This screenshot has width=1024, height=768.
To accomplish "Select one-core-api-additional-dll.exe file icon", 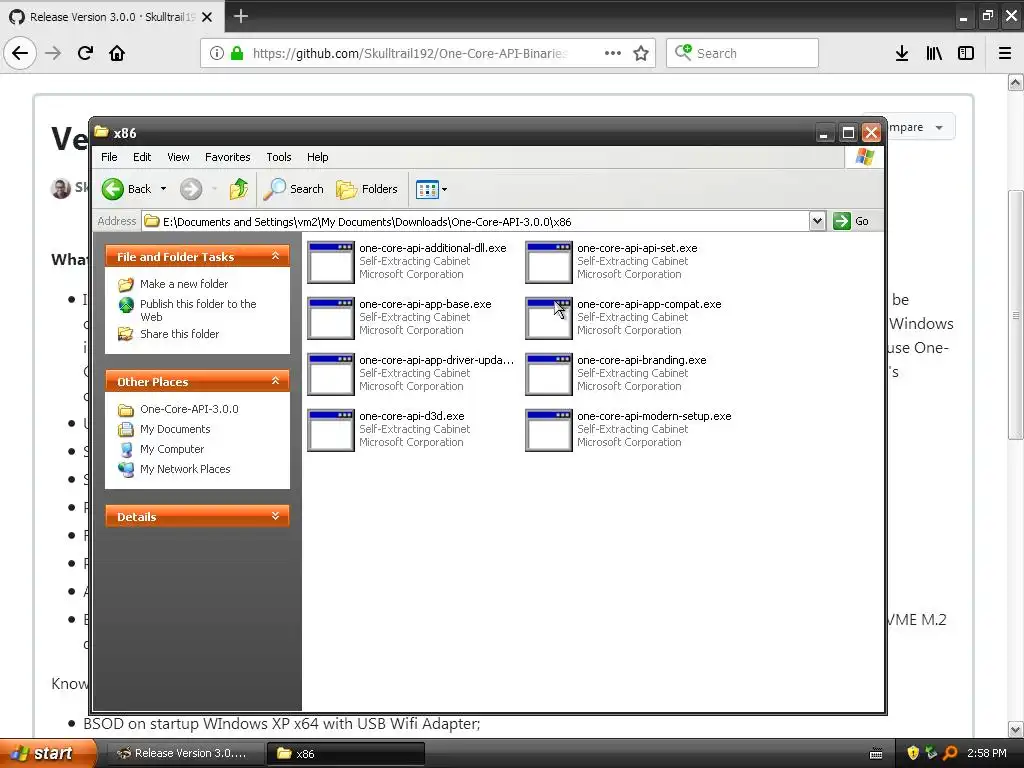I will coord(330,262).
